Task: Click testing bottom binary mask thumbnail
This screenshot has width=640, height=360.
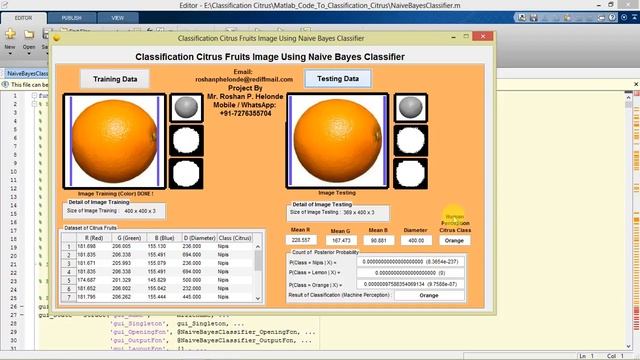Action: 411,173
